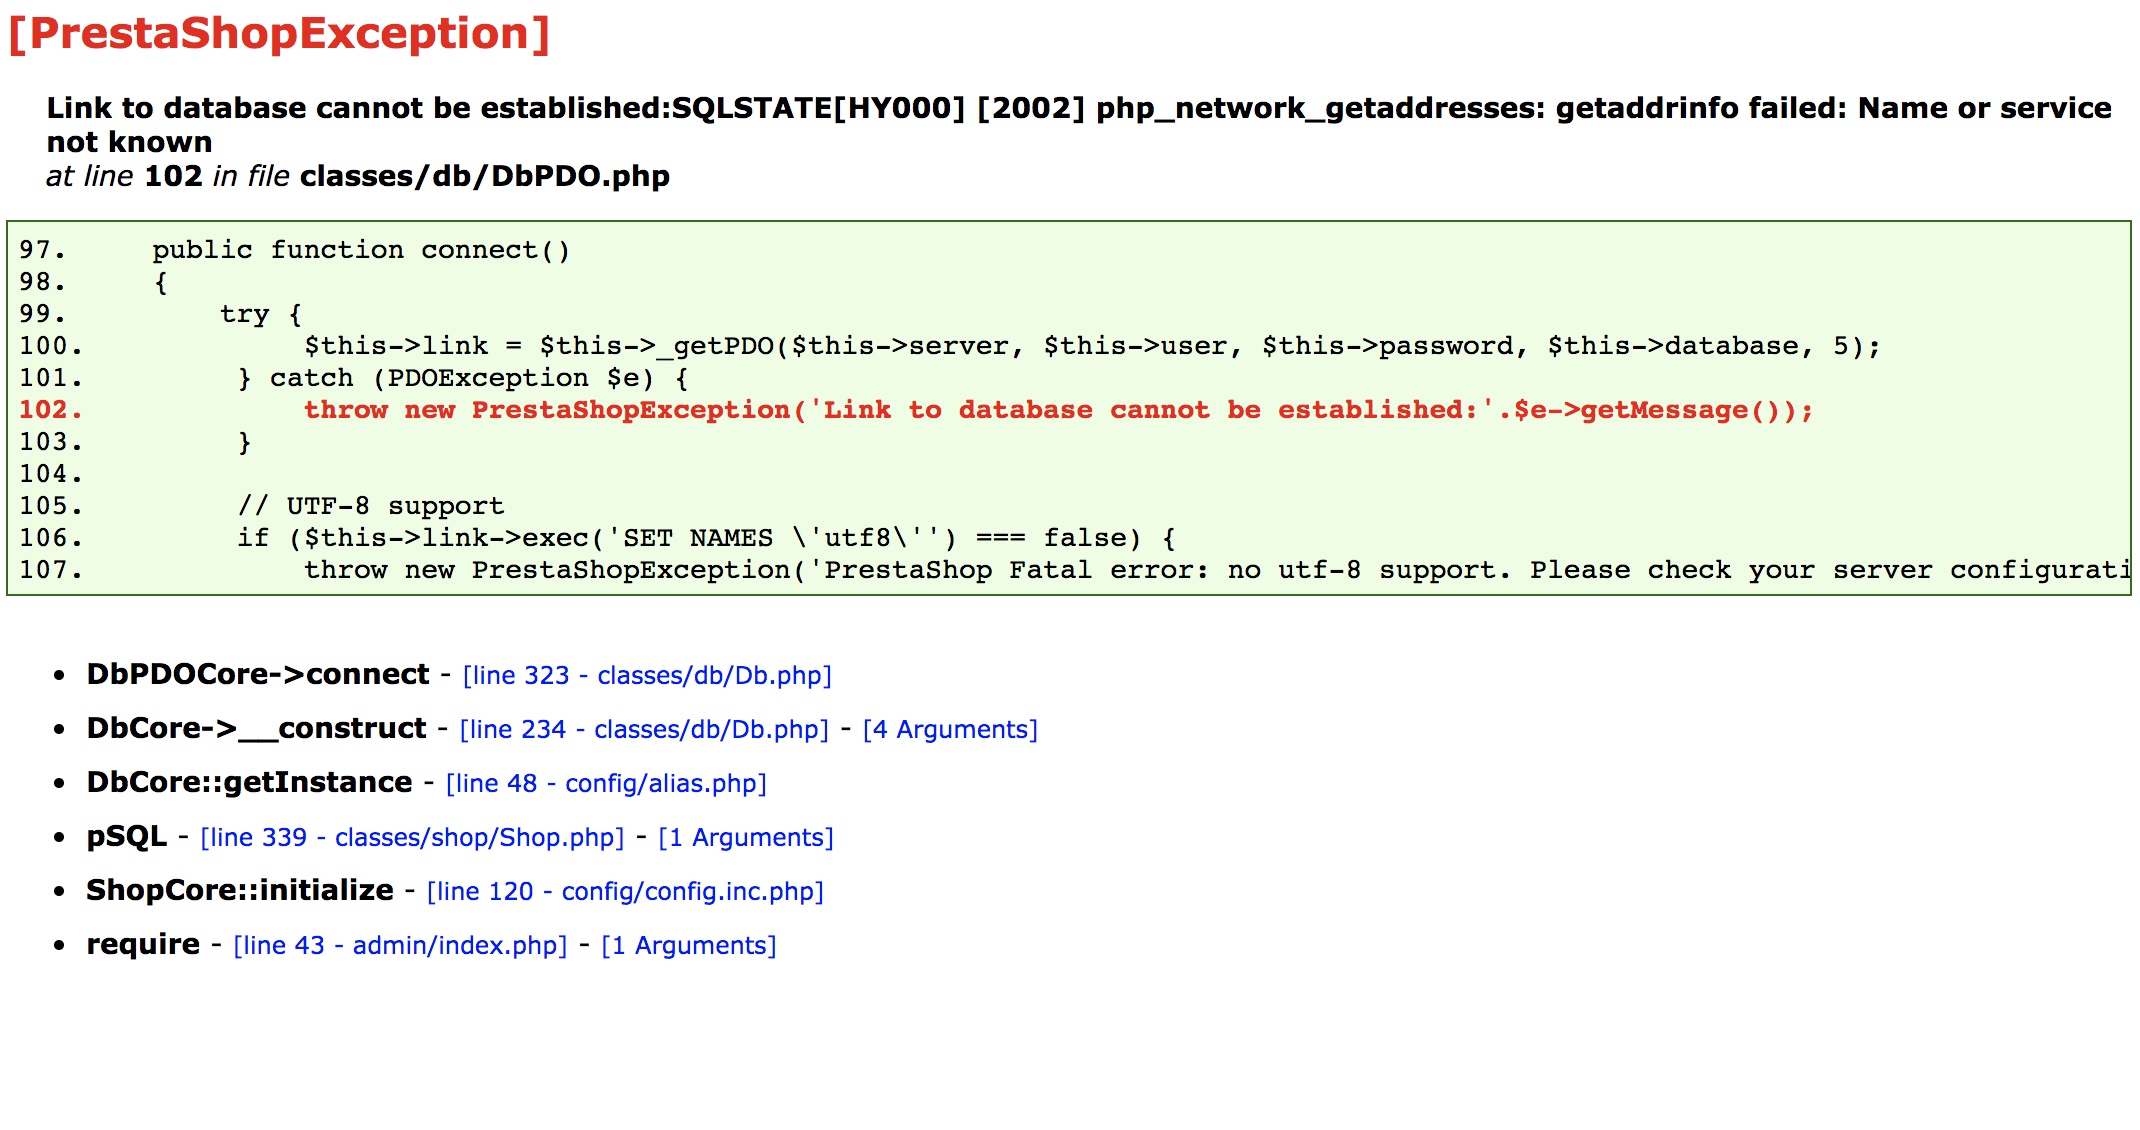Expand 1 Arguments for pSQL
The width and height of the screenshot is (2140, 1130).
pos(746,838)
